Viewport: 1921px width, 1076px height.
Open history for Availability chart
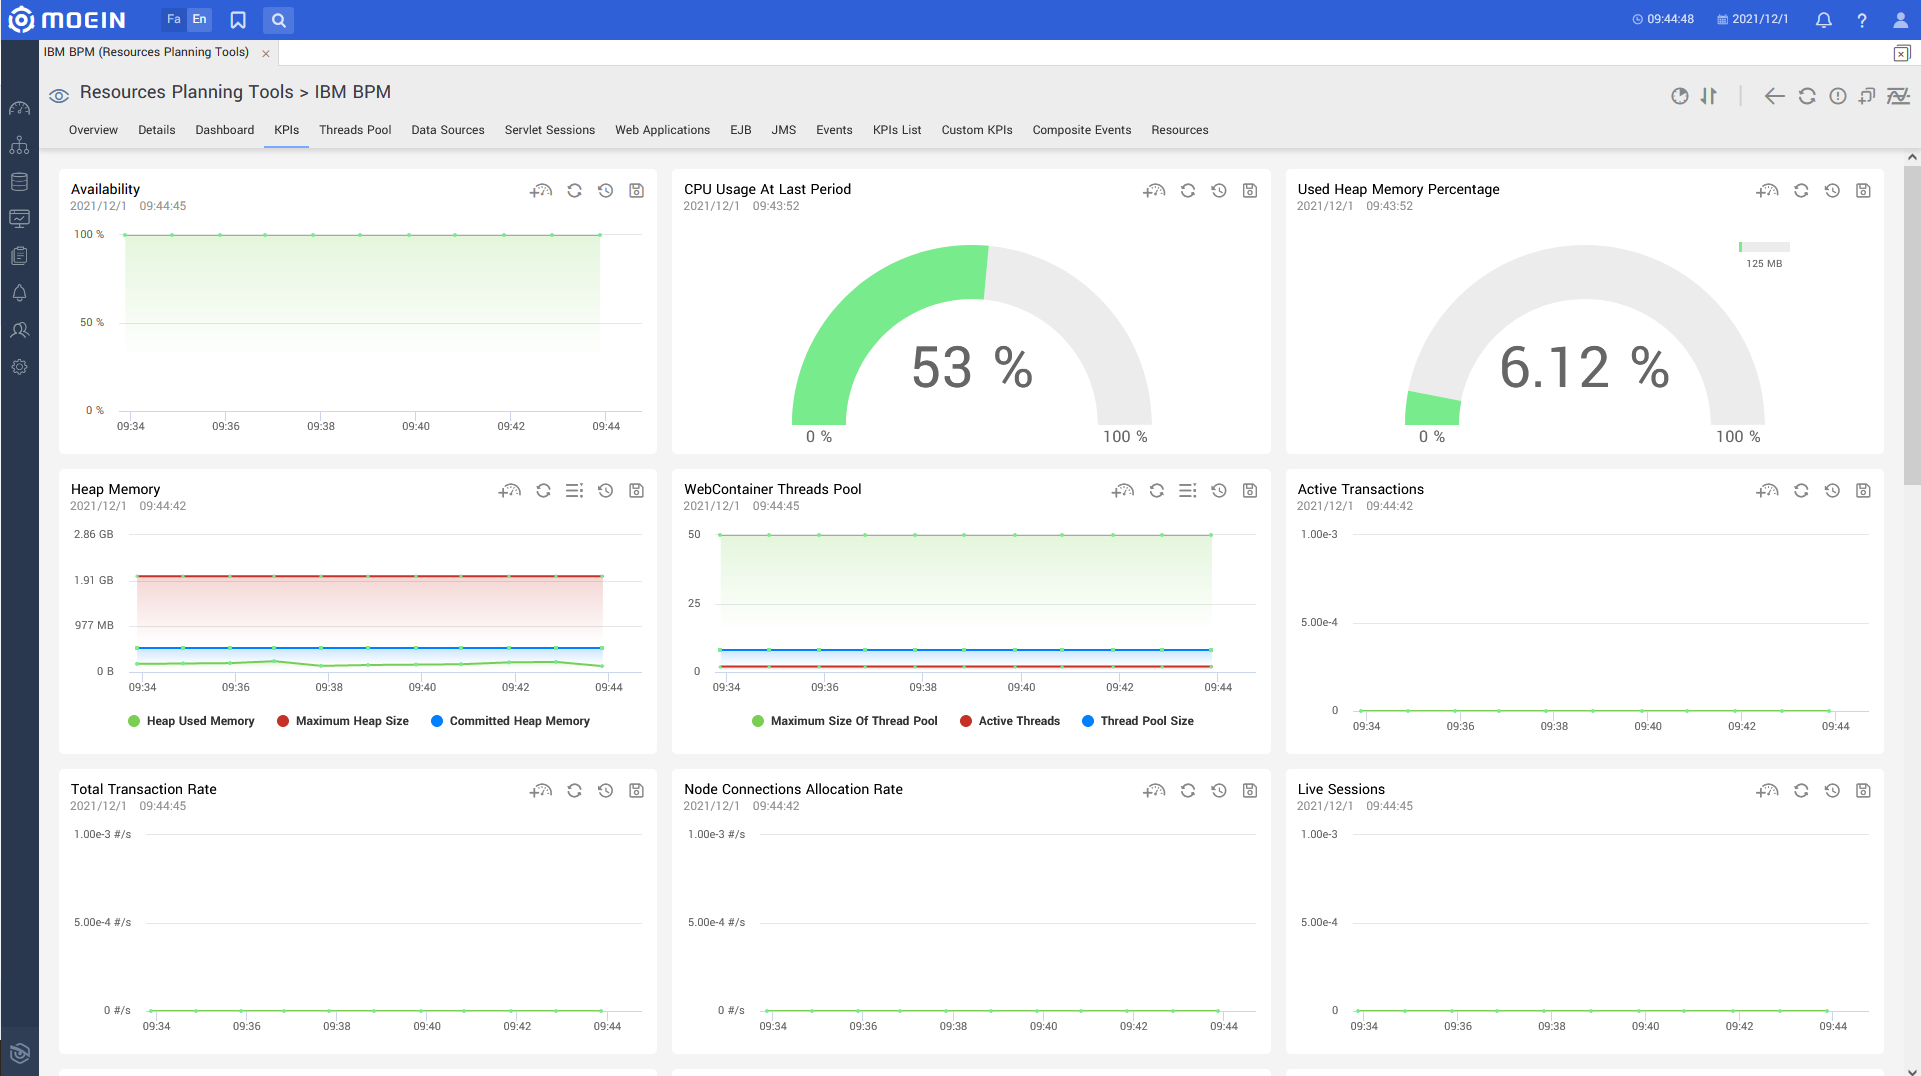(605, 191)
